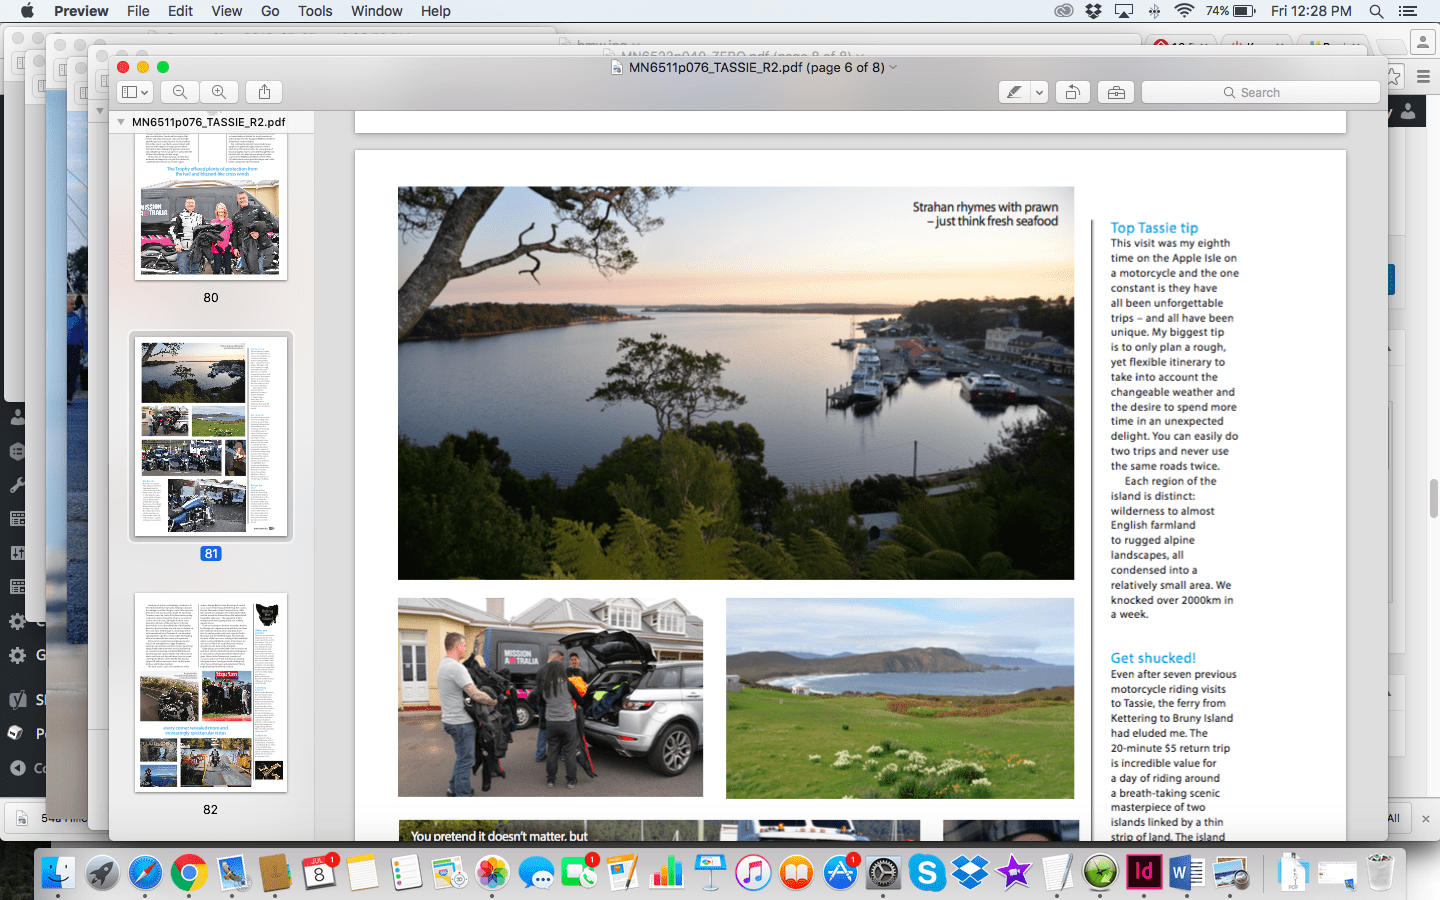1440x900 pixels.
Task: Rotate the page with rotate button
Action: click(x=1072, y=92)
